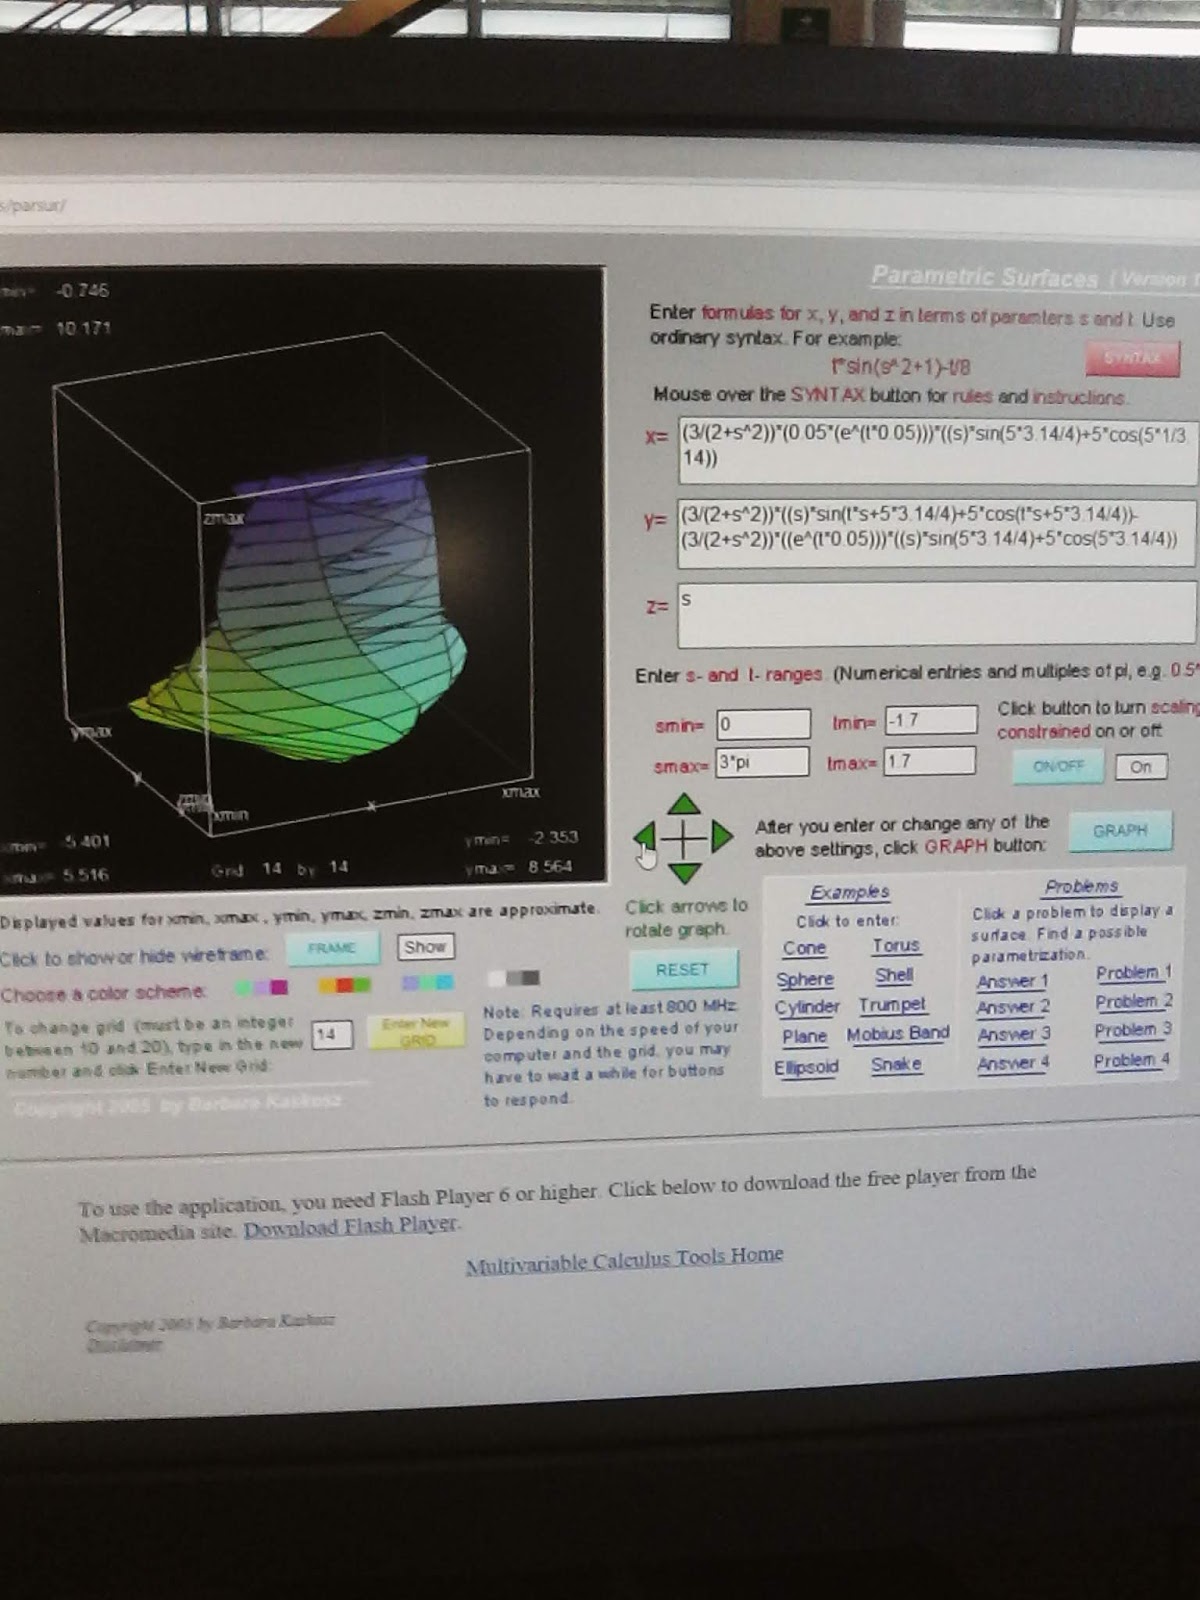This screenshot has height=1600, width=1200.
Task: Click the y= formula input field
Action: (935, 533)
